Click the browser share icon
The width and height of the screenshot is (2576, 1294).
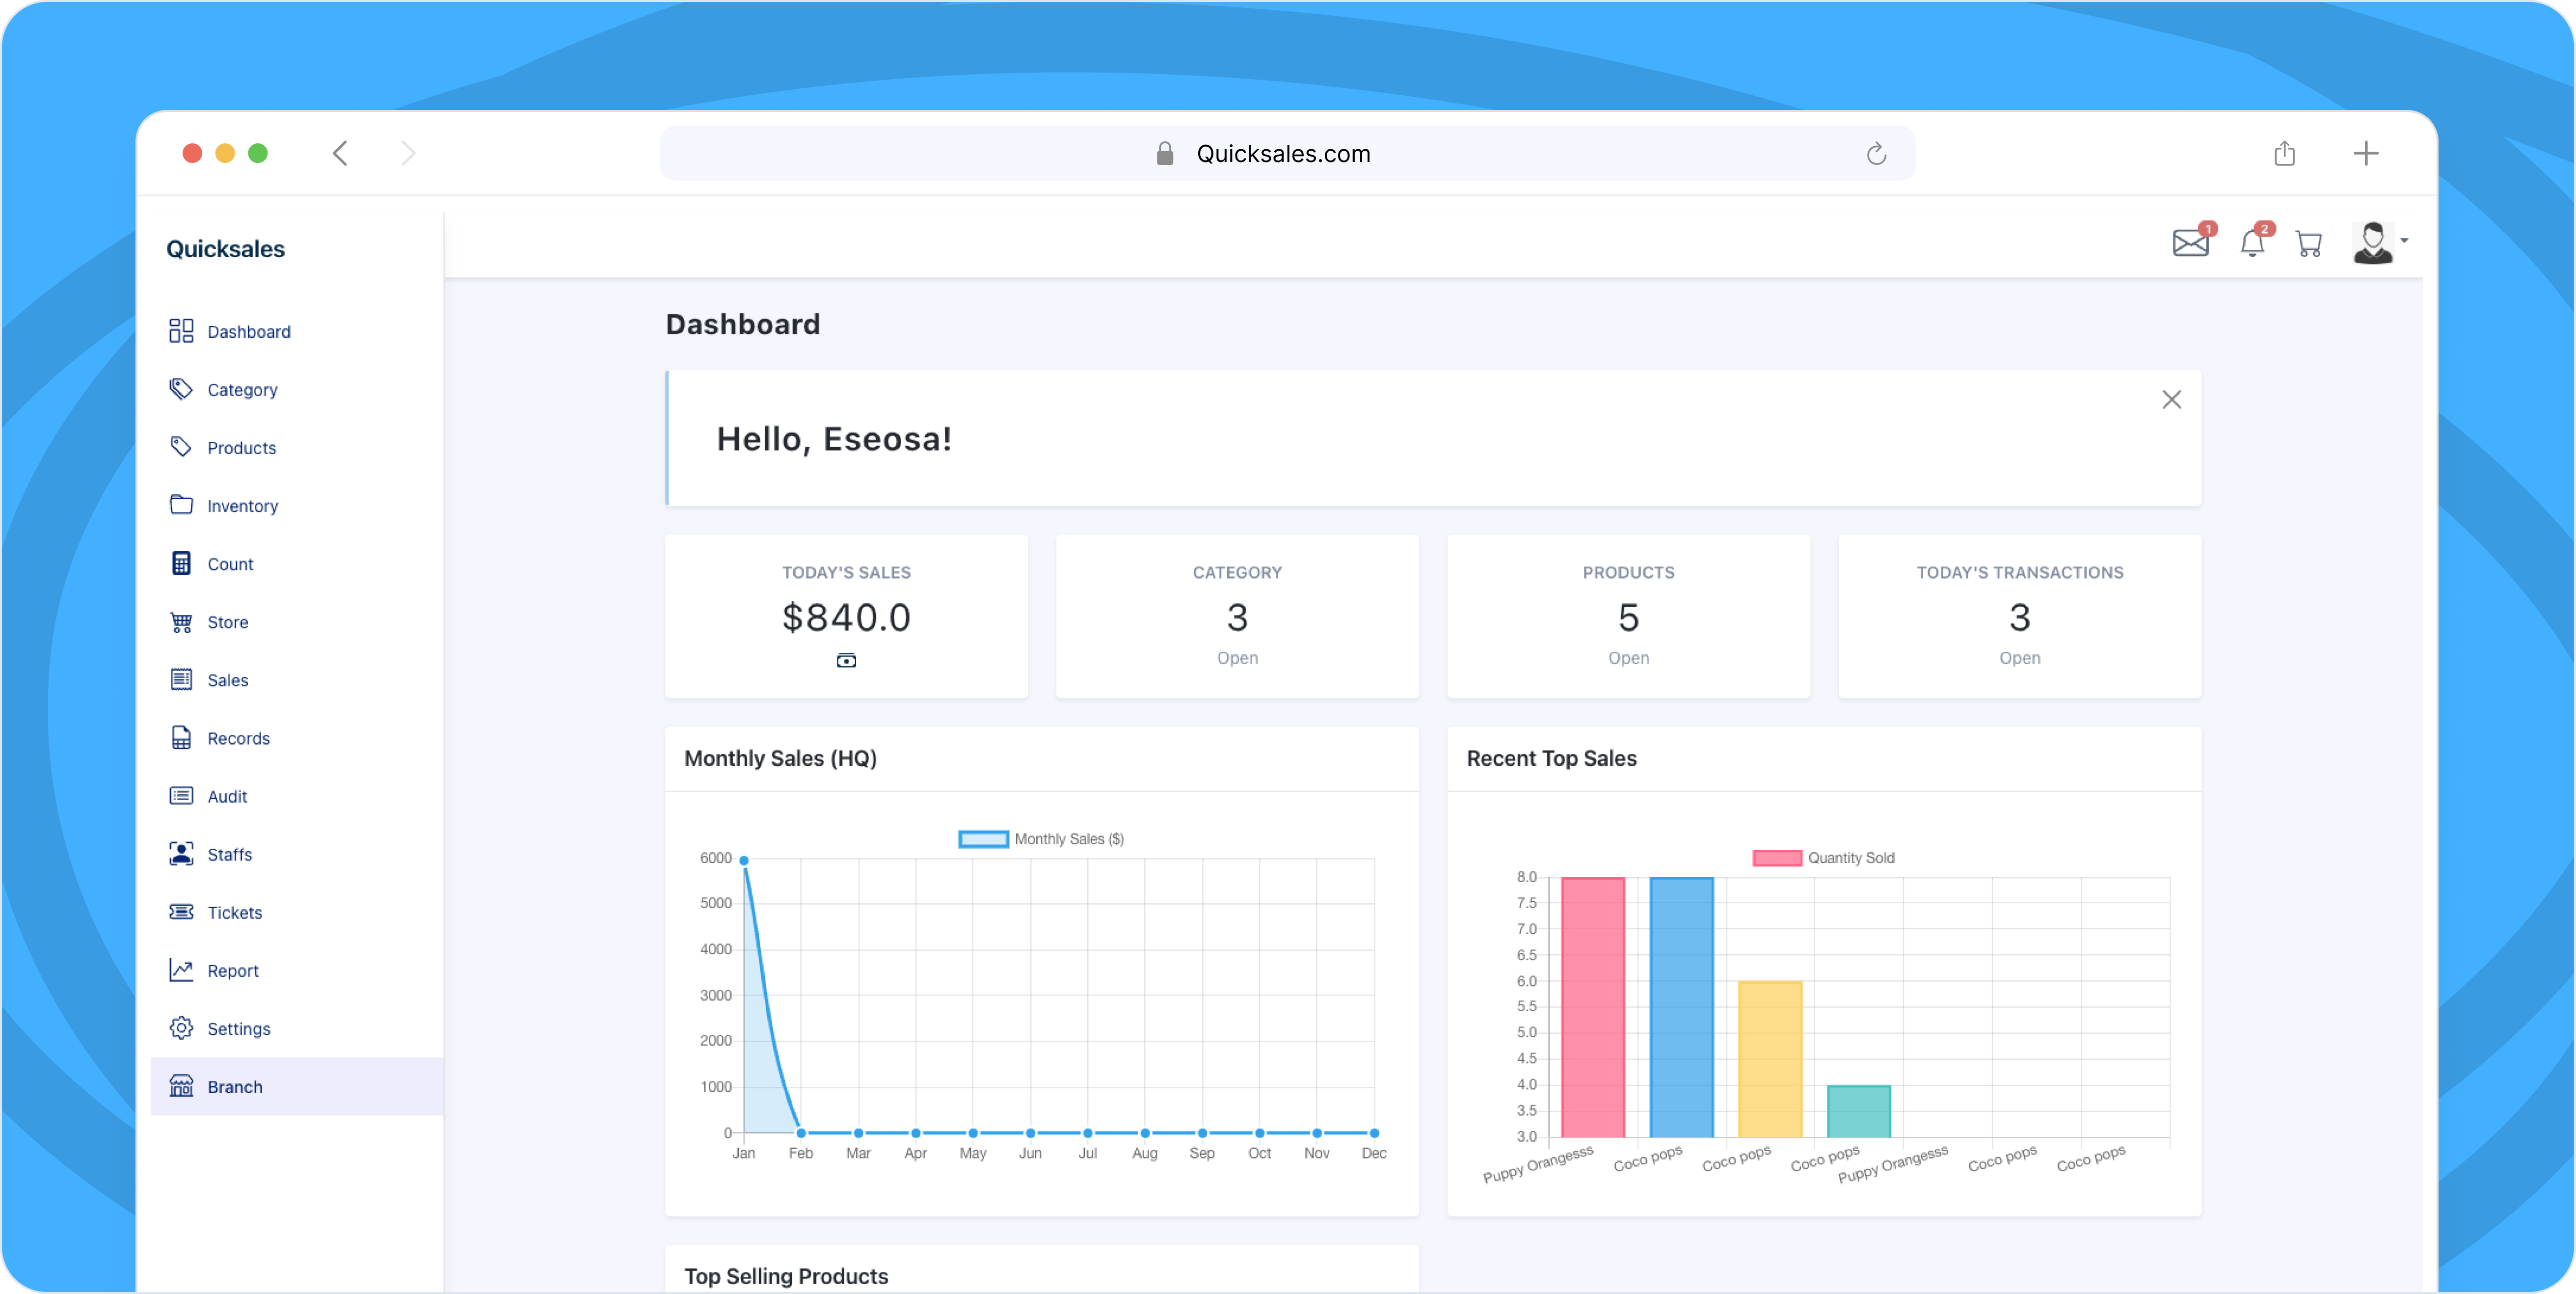coord(2284,153)
